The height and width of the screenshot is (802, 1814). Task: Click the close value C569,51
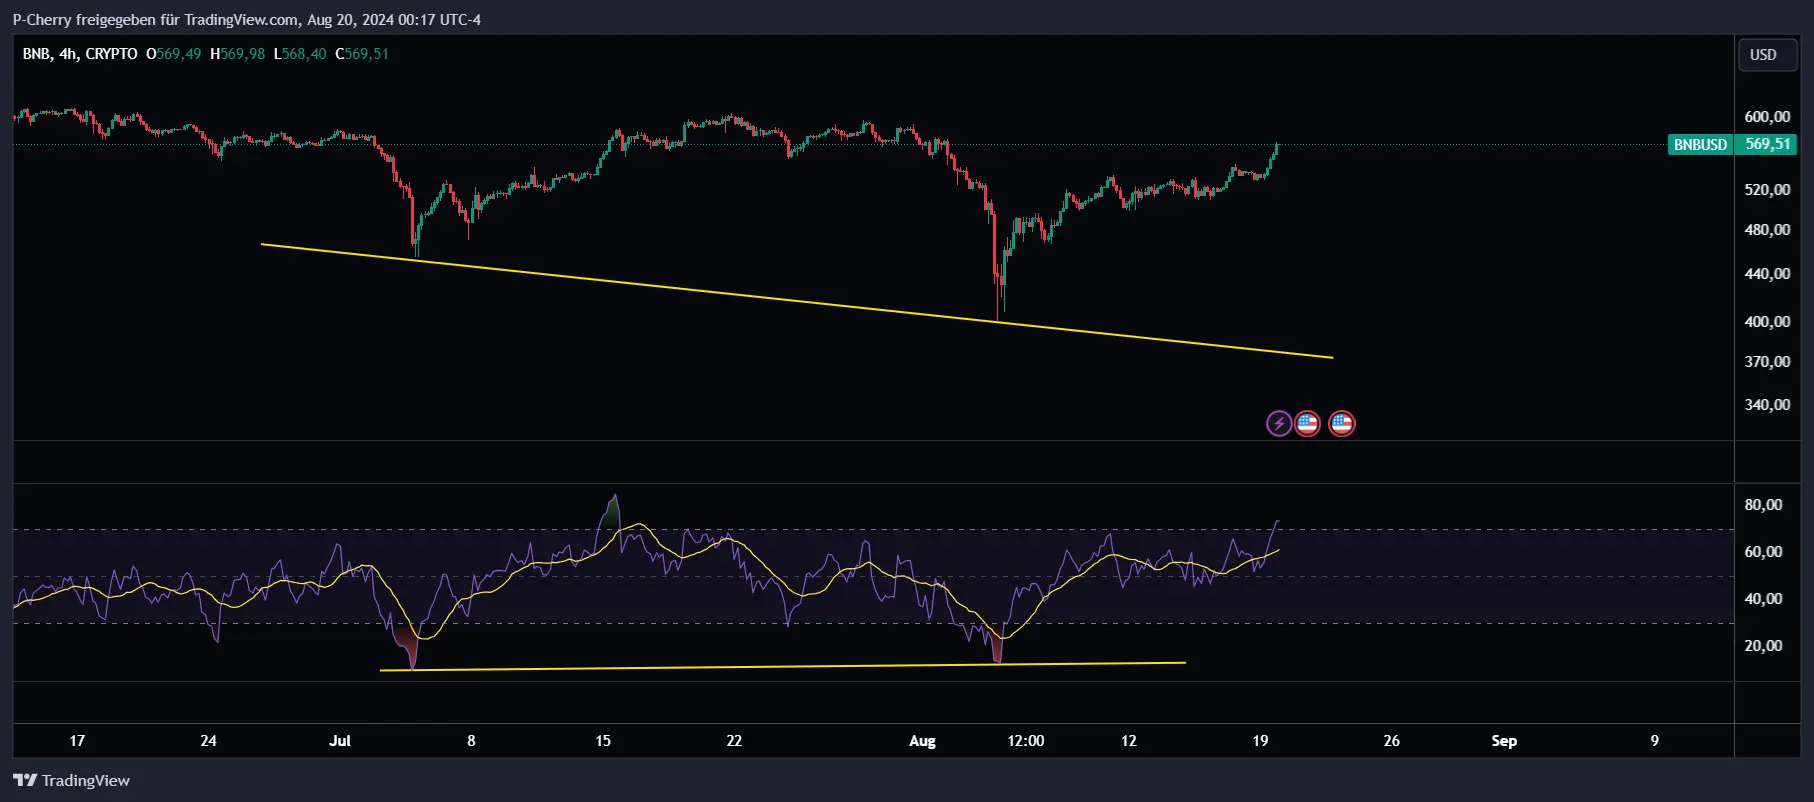(x=362, y=54)
